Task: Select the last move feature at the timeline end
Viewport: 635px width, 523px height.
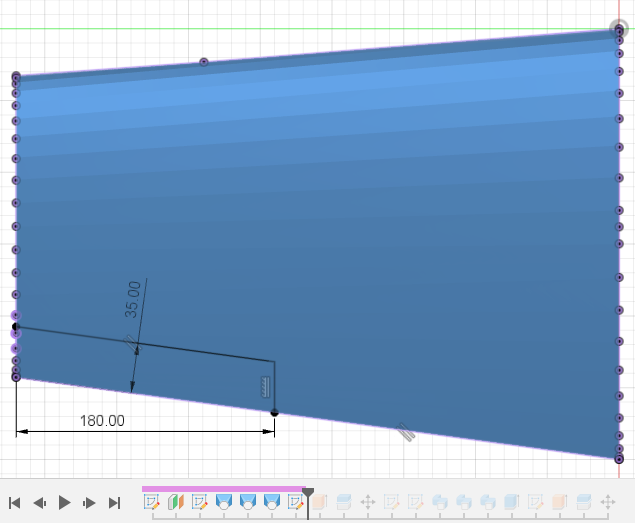Action: coord(607,502)
